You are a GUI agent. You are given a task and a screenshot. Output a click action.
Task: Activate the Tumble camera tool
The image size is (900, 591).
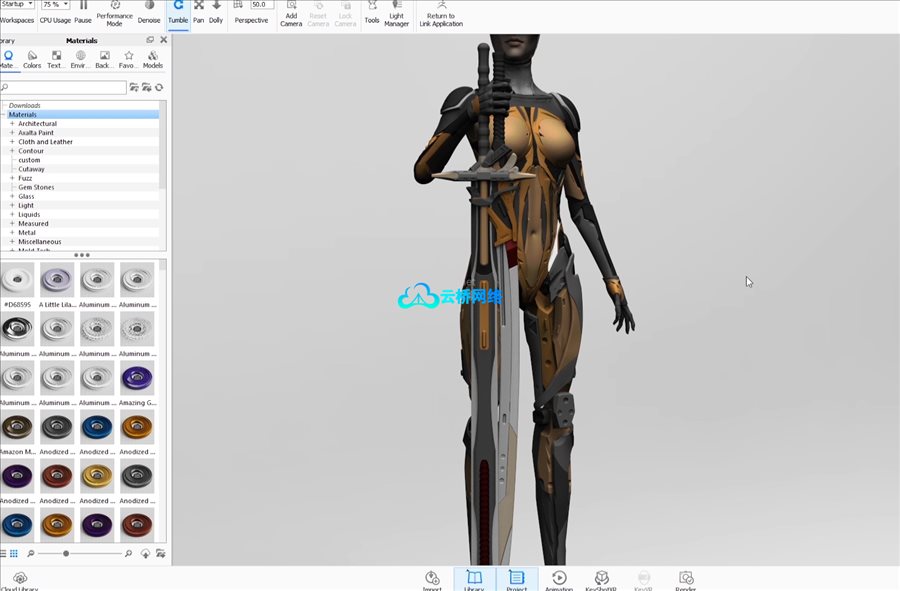coord(178,13)
